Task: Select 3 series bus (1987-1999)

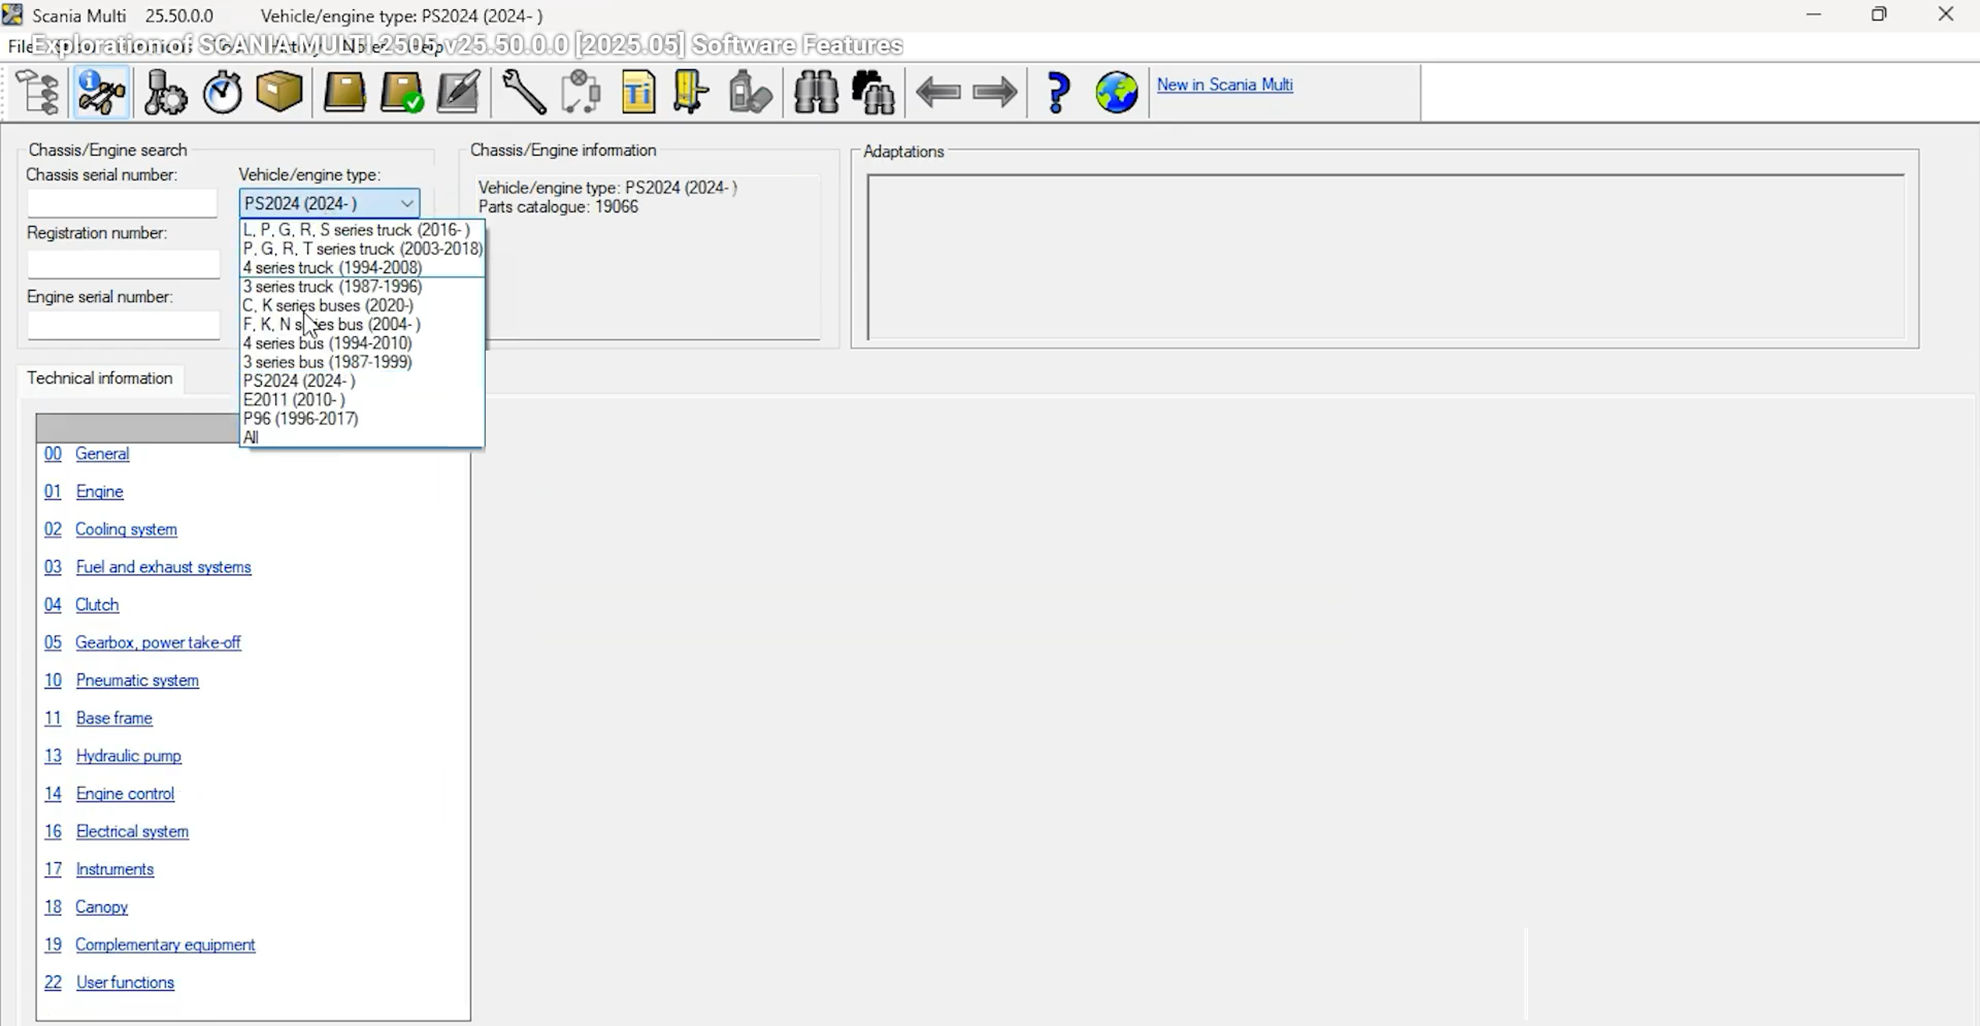Action: click(362, 362)
